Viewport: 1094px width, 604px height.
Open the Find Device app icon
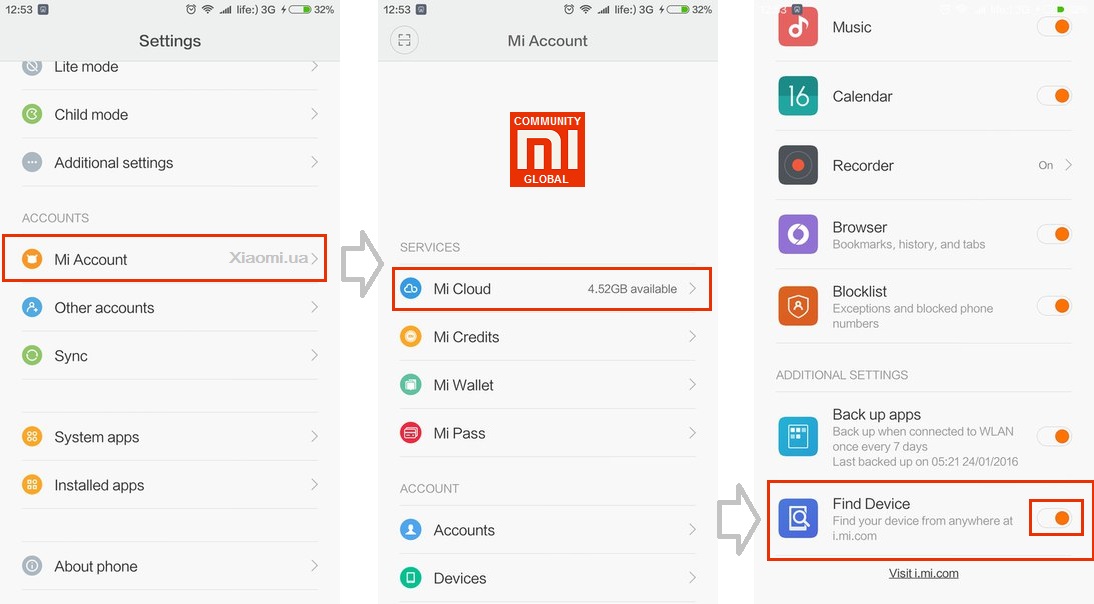click(798, 518)
